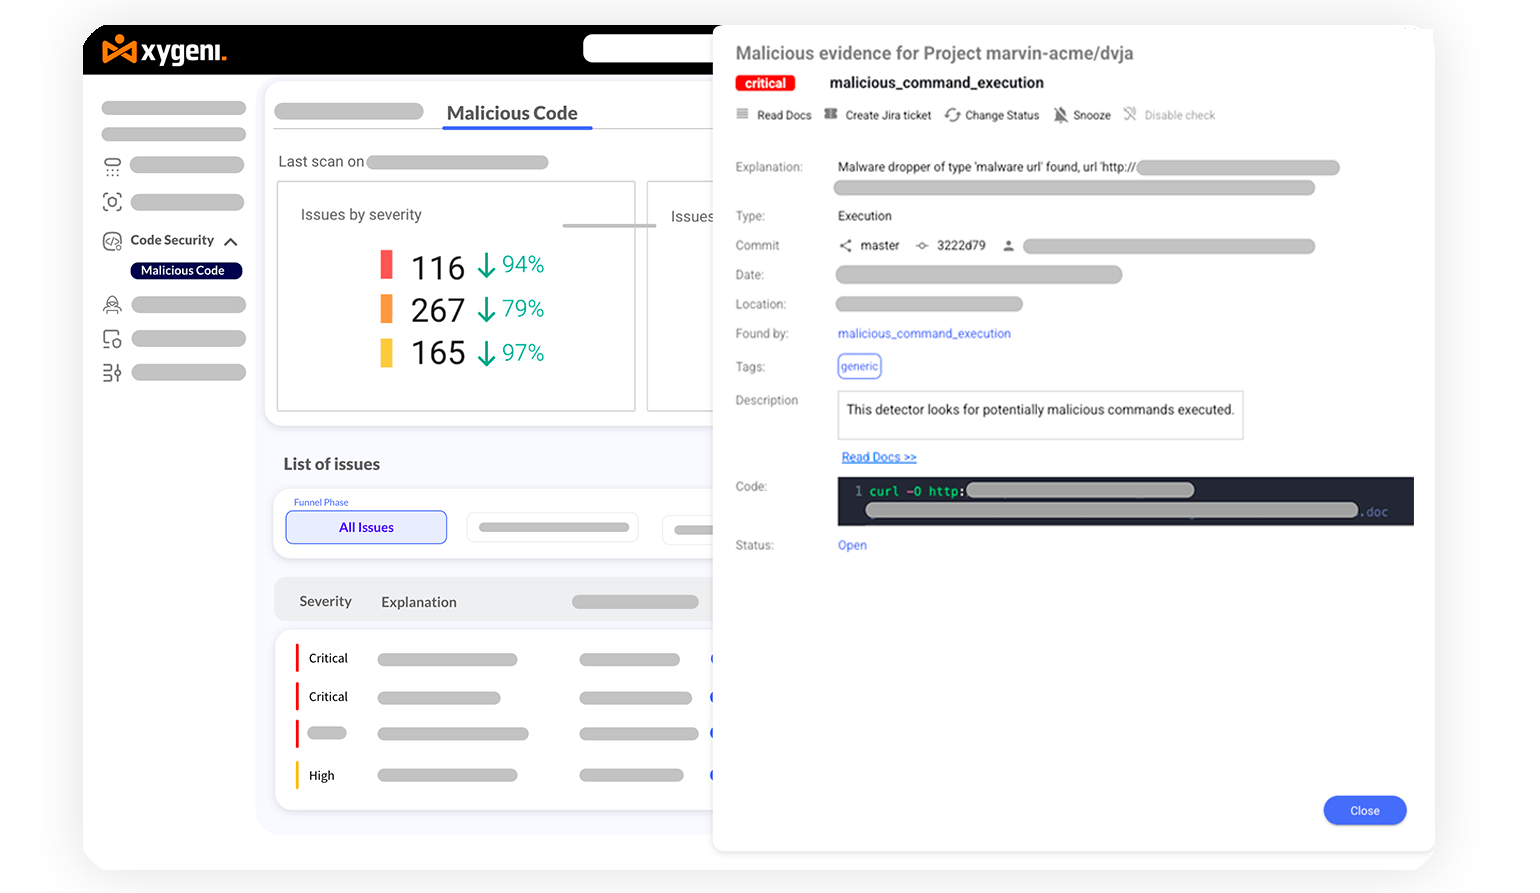The width and height of the screenshot is (1540, 893).
Task: Collapse the Code Security section chevron
Action: tap(231, 242)
